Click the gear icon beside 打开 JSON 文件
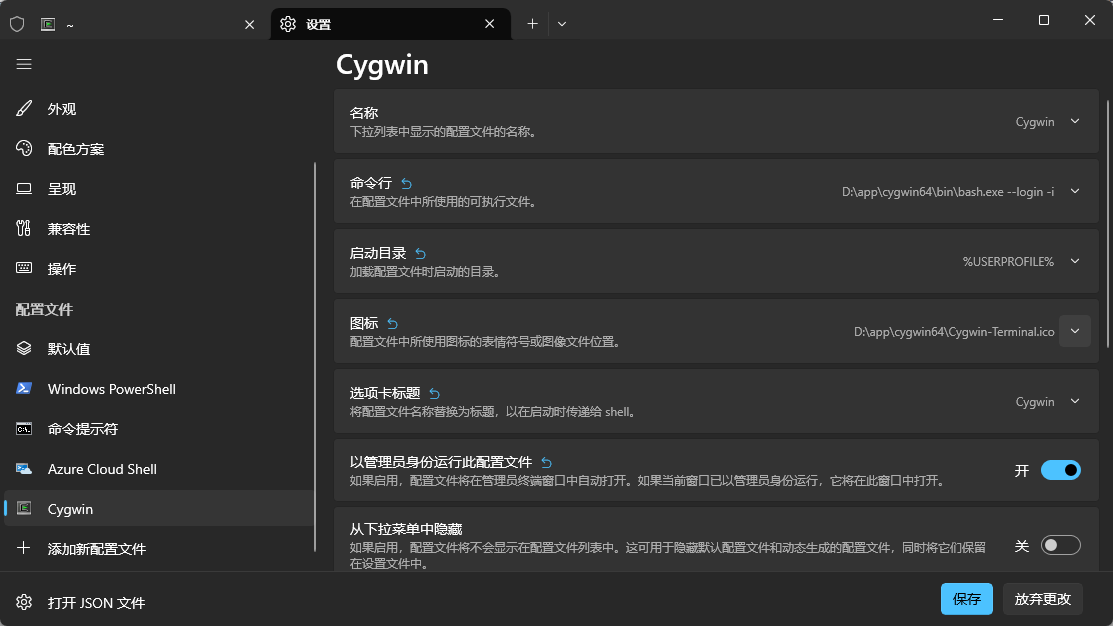Viewport: 1113px width, 626px height. (24, 602)
